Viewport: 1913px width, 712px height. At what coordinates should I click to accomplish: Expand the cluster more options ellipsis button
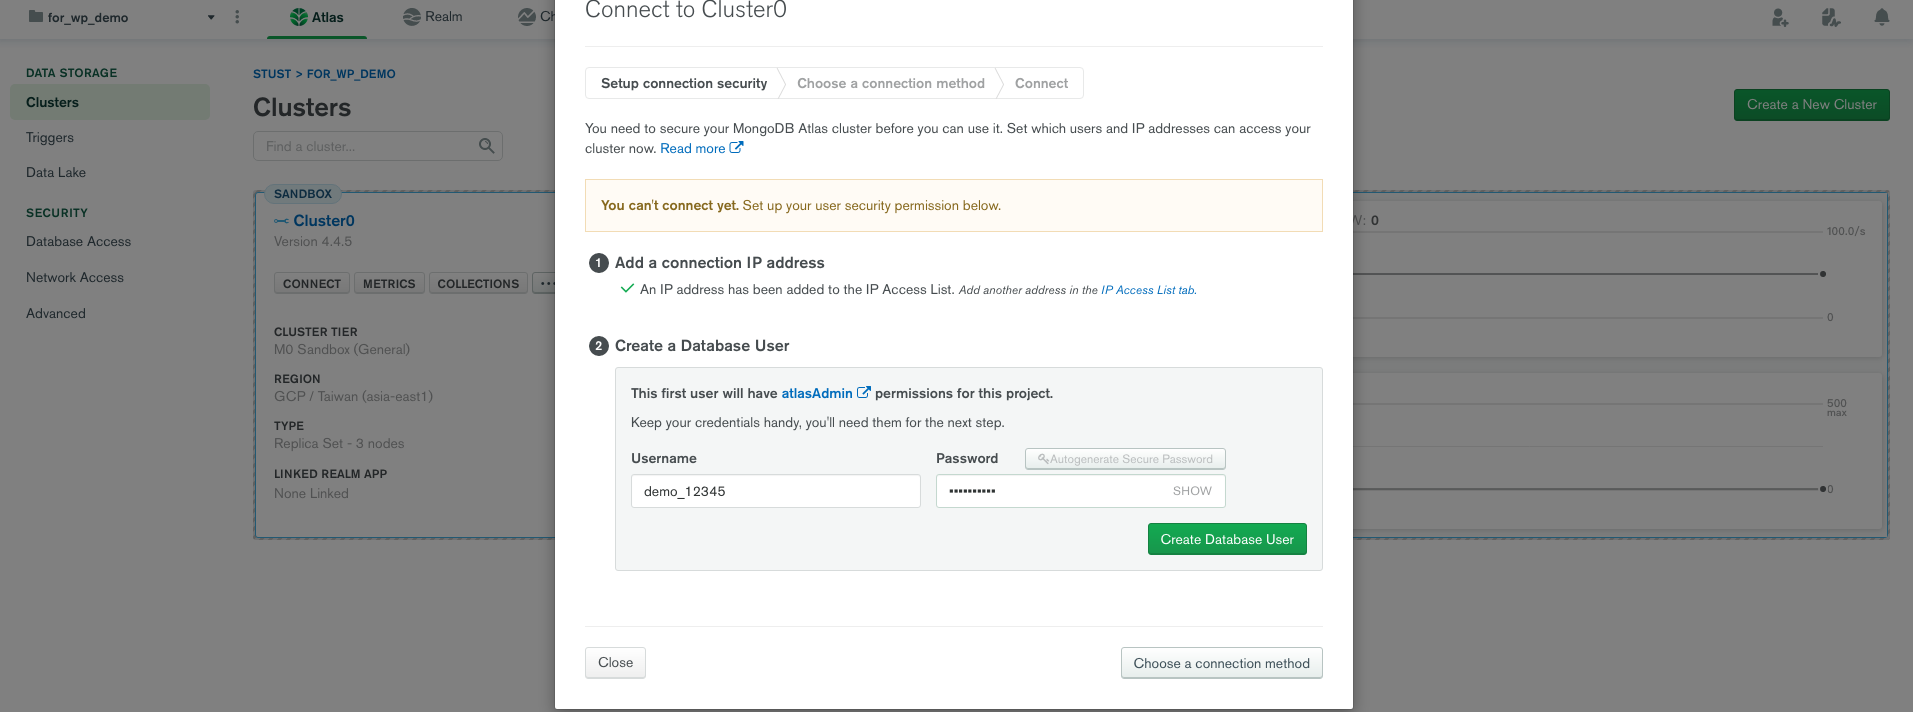pos(545,284)
